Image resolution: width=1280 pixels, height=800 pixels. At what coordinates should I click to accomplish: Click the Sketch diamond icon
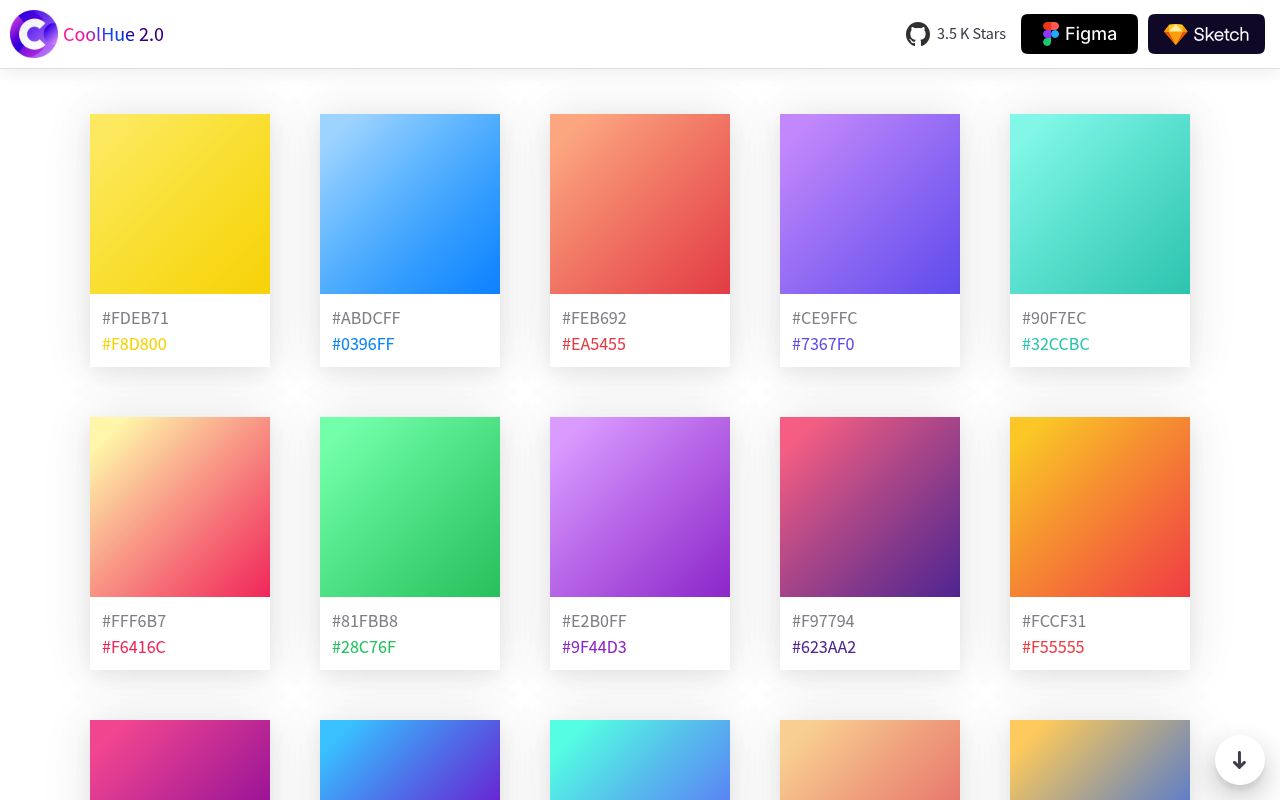click(x=1176, y=34)
